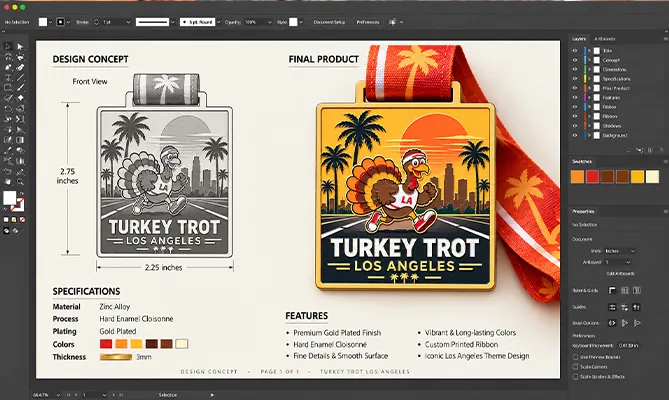Click the Style swatch in control bar

tap(293, 22)
